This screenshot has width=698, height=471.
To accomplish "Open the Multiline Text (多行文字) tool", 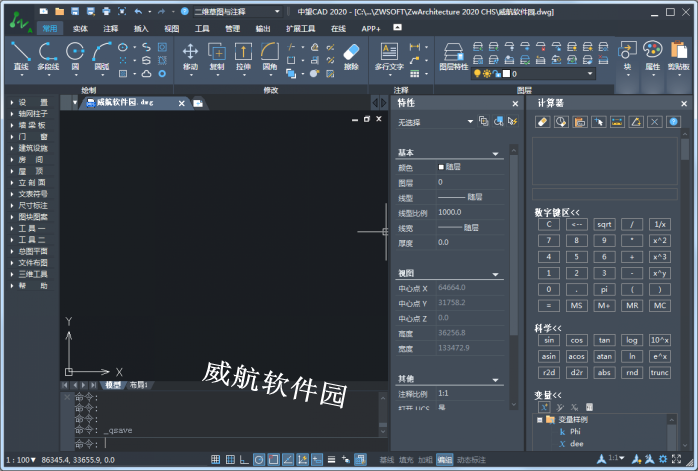I will tap(389, 56).
